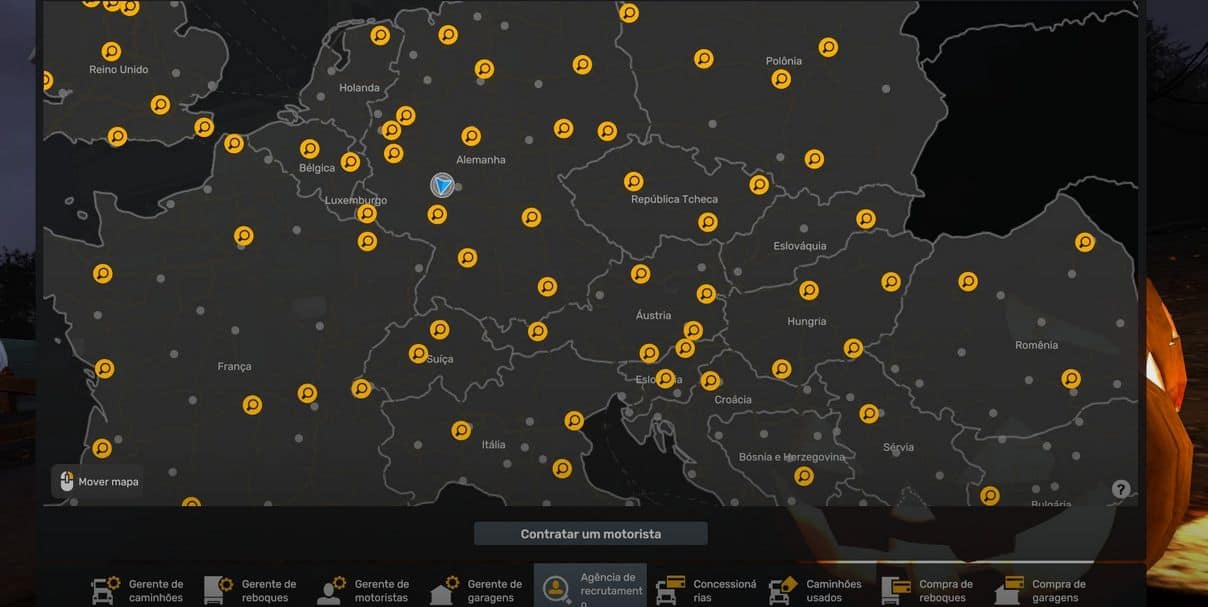Click the agency marker above Reino Unido label
Viewport: 1208px width, 607px height.
tap(111, 51)
